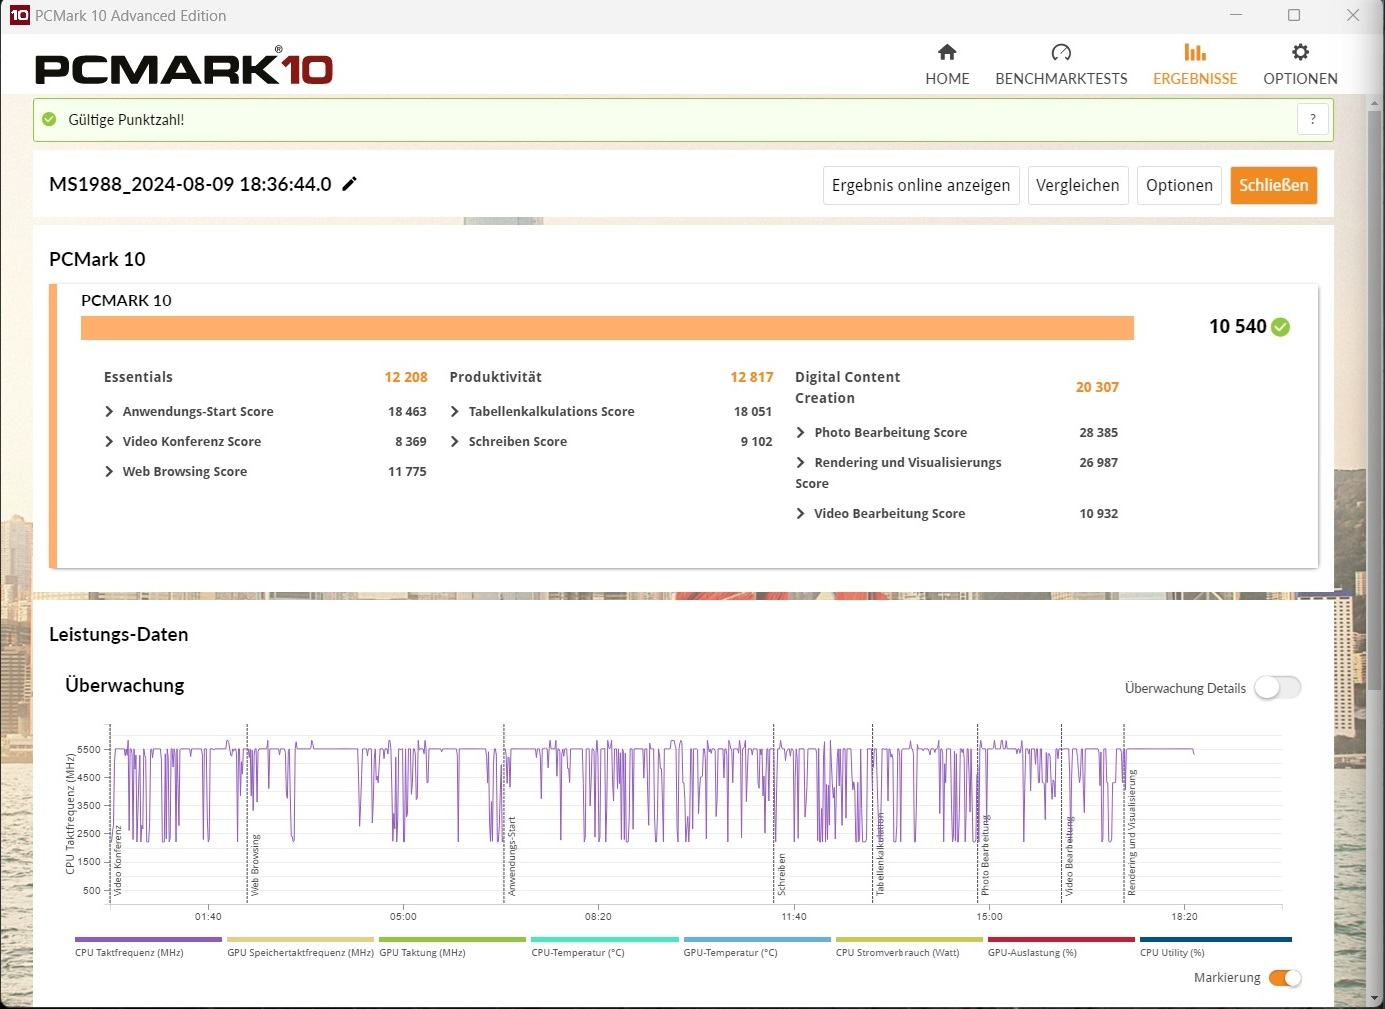
Task: Click the Vergleichen button
Action: [1078, 185]
